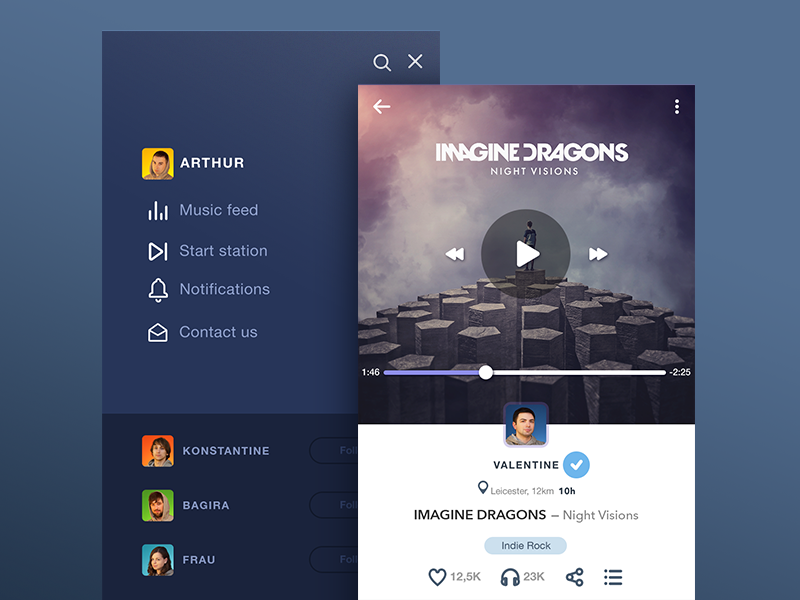
Task: Share the track via share icon
Action: 575,577
